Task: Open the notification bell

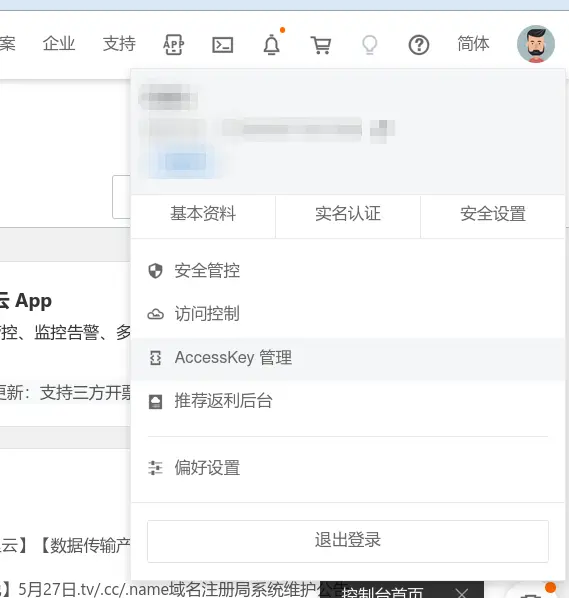Action: tap(272, 45)
